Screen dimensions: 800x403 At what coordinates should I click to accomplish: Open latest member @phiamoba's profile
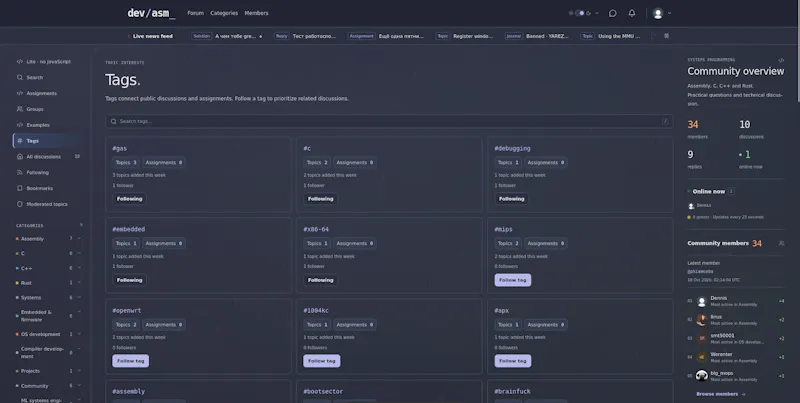point(700,271)
